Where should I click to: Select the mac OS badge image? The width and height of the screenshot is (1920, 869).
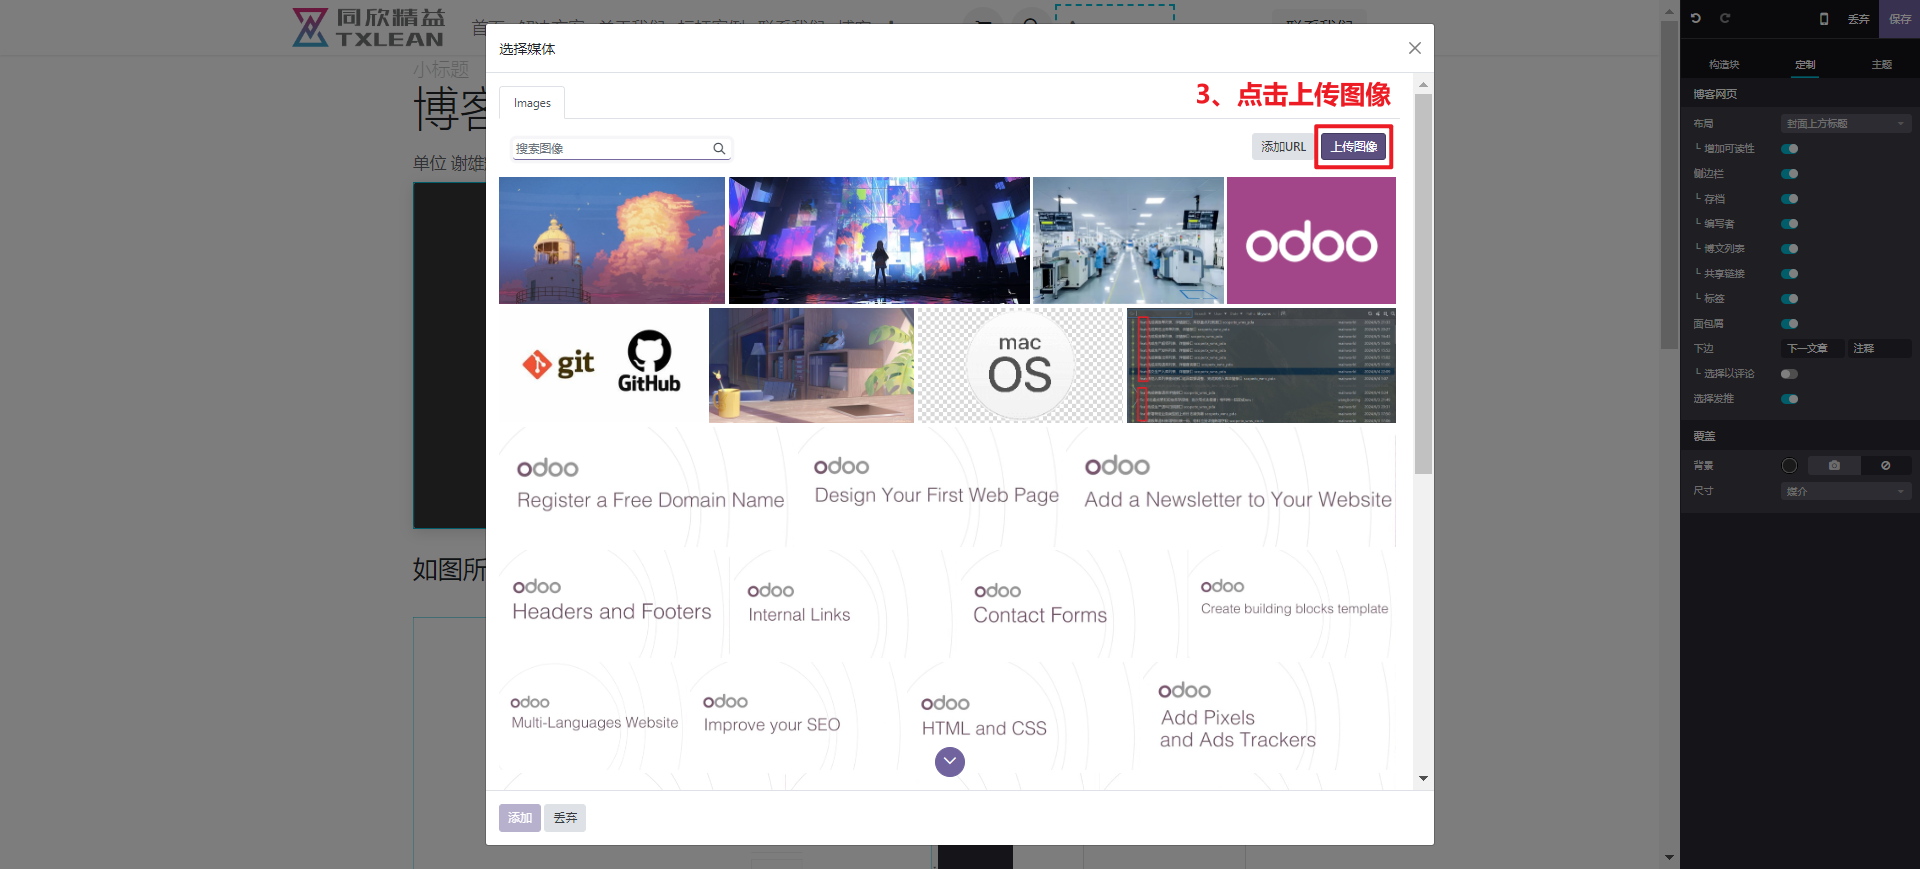[x=1020, y=365]
